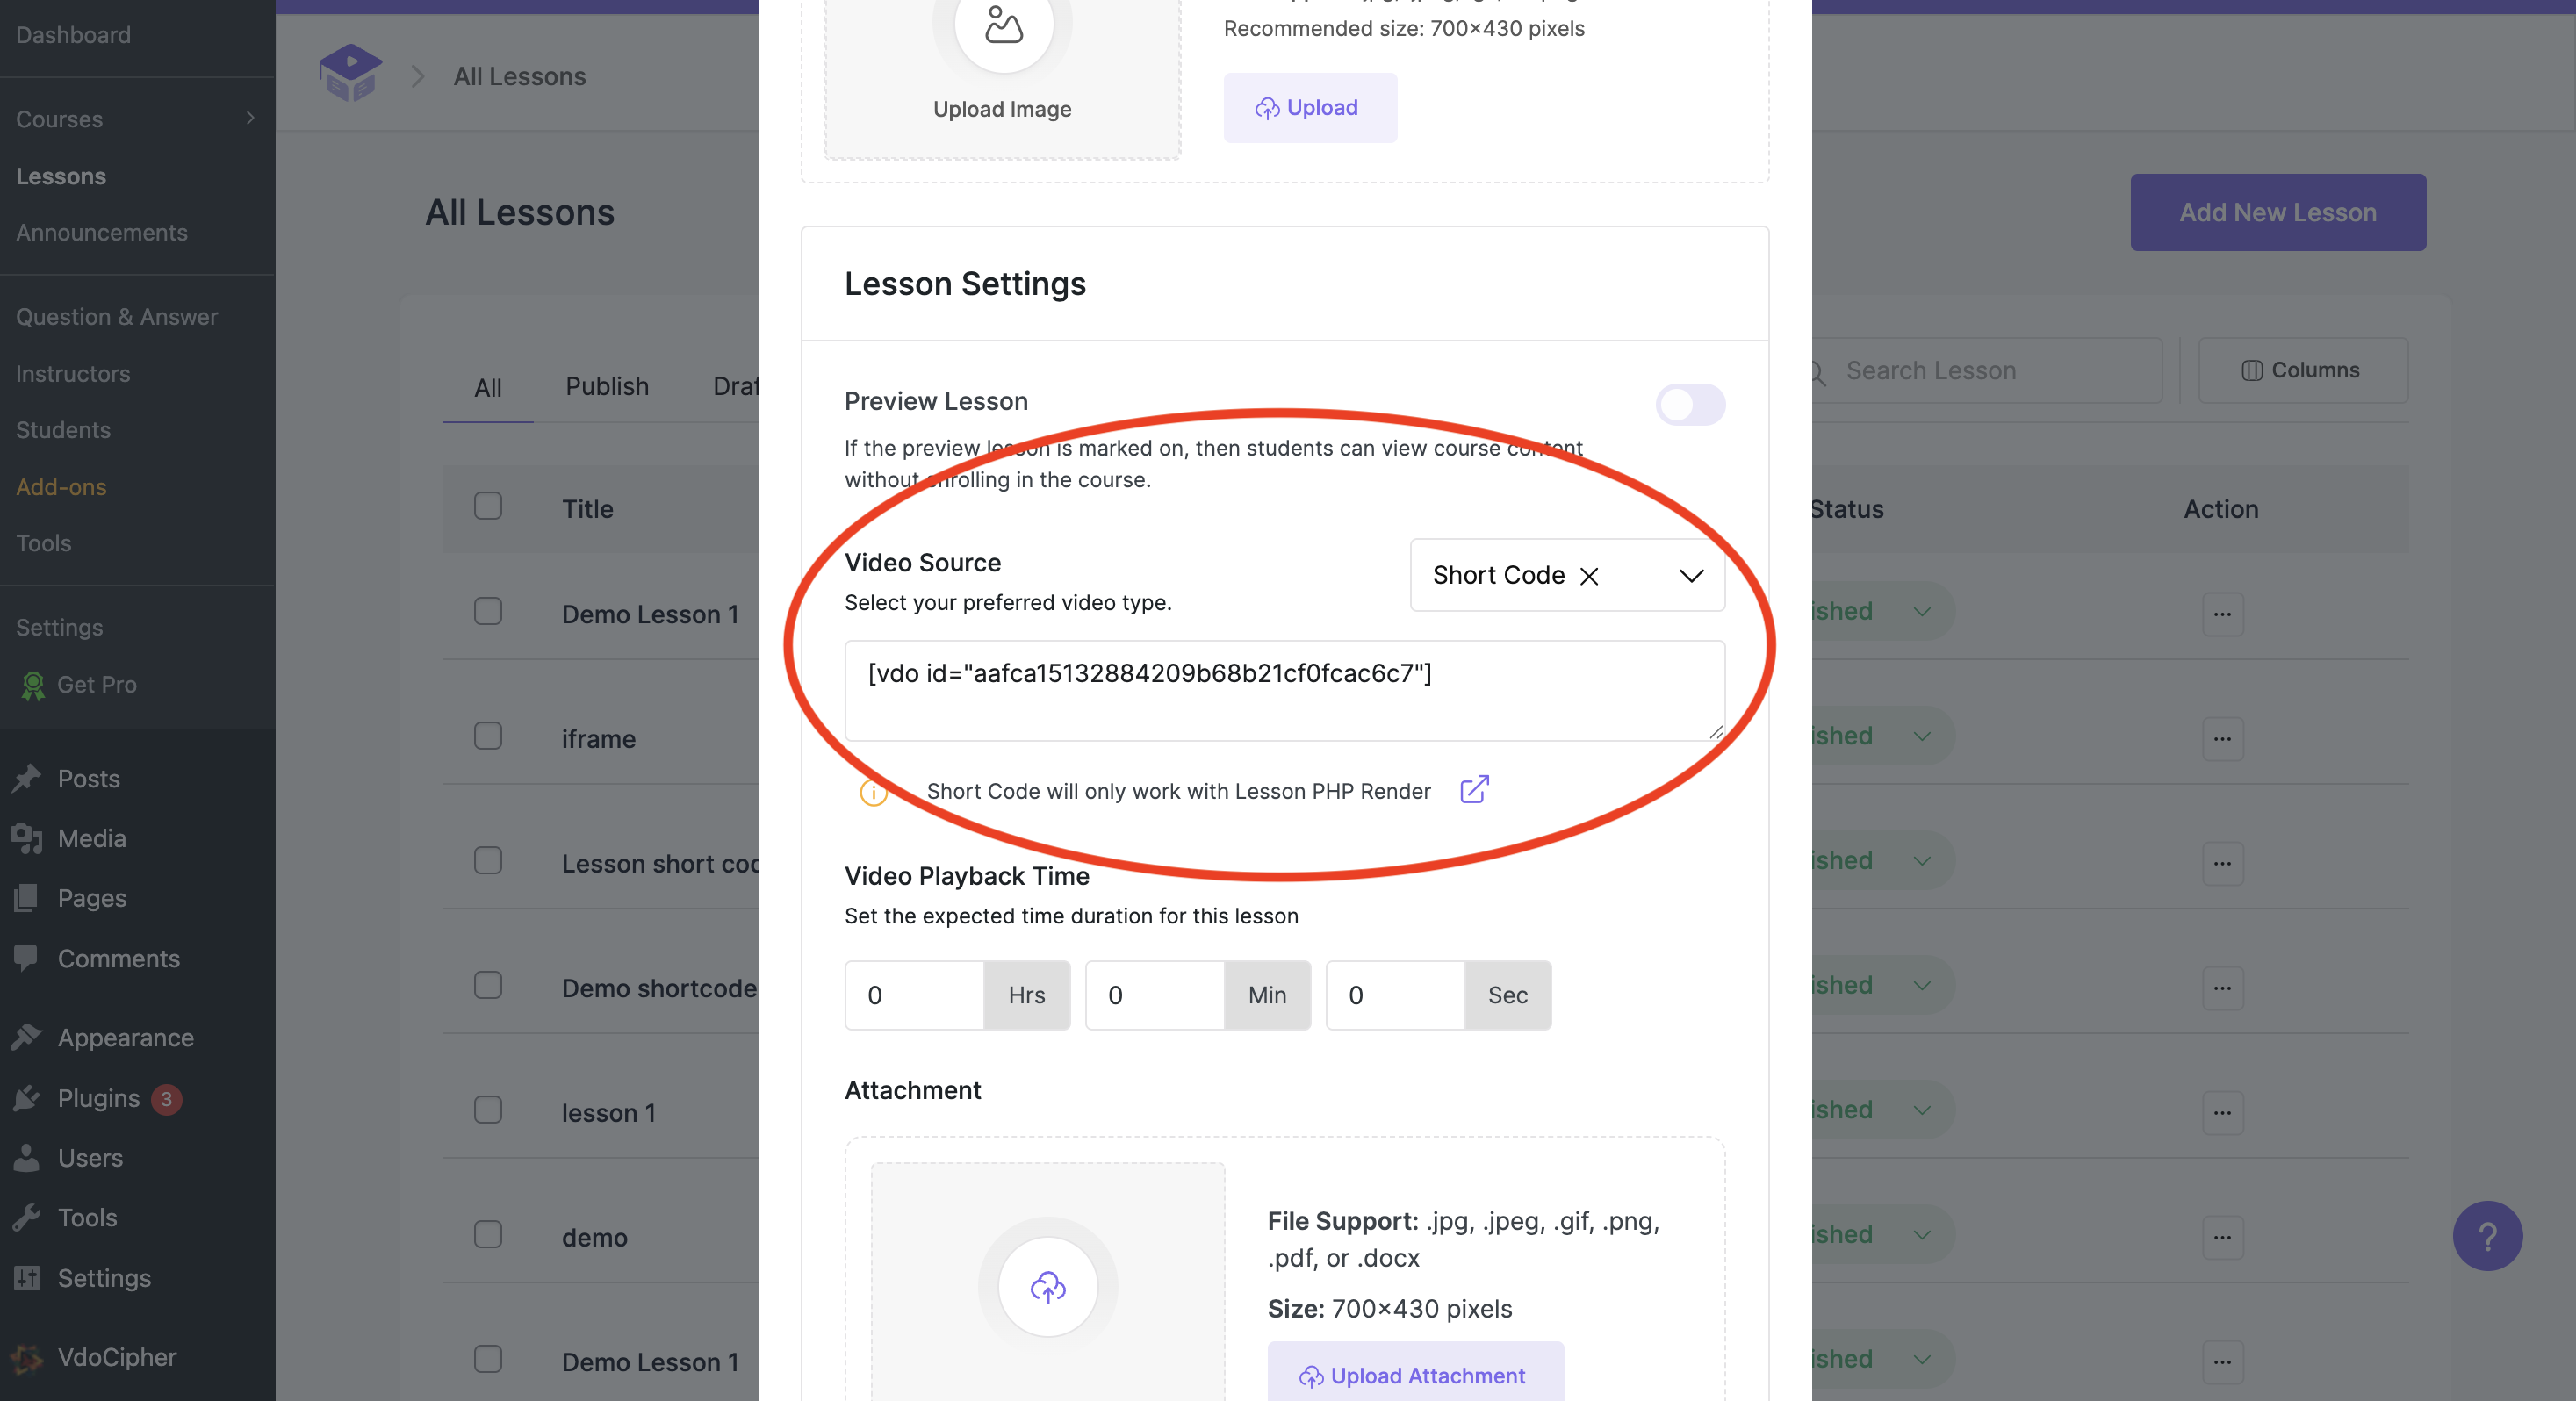Open the three-dot actions menu for Demo Lesson 1

tap(2222, 614)
